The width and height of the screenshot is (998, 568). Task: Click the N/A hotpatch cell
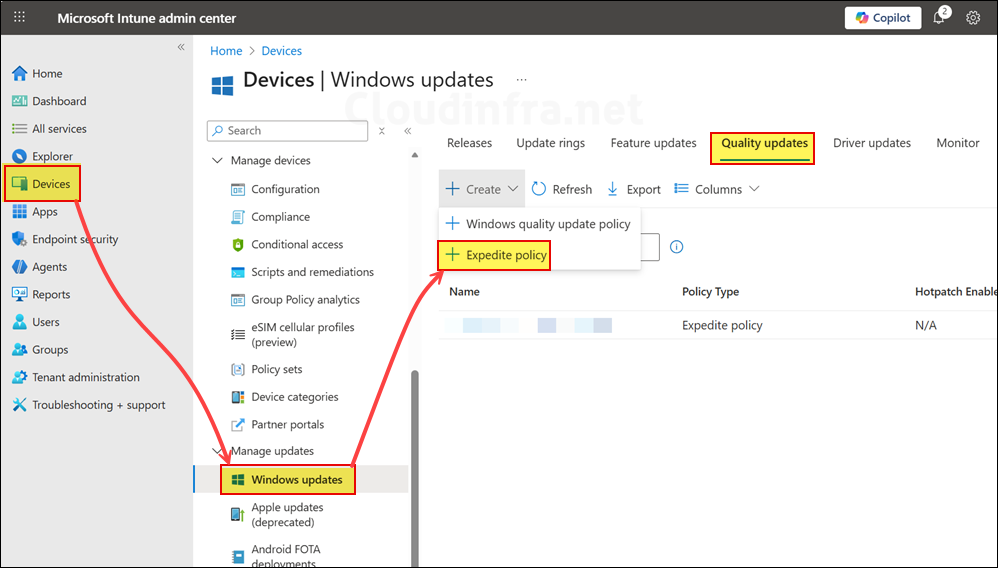[925, 325]
